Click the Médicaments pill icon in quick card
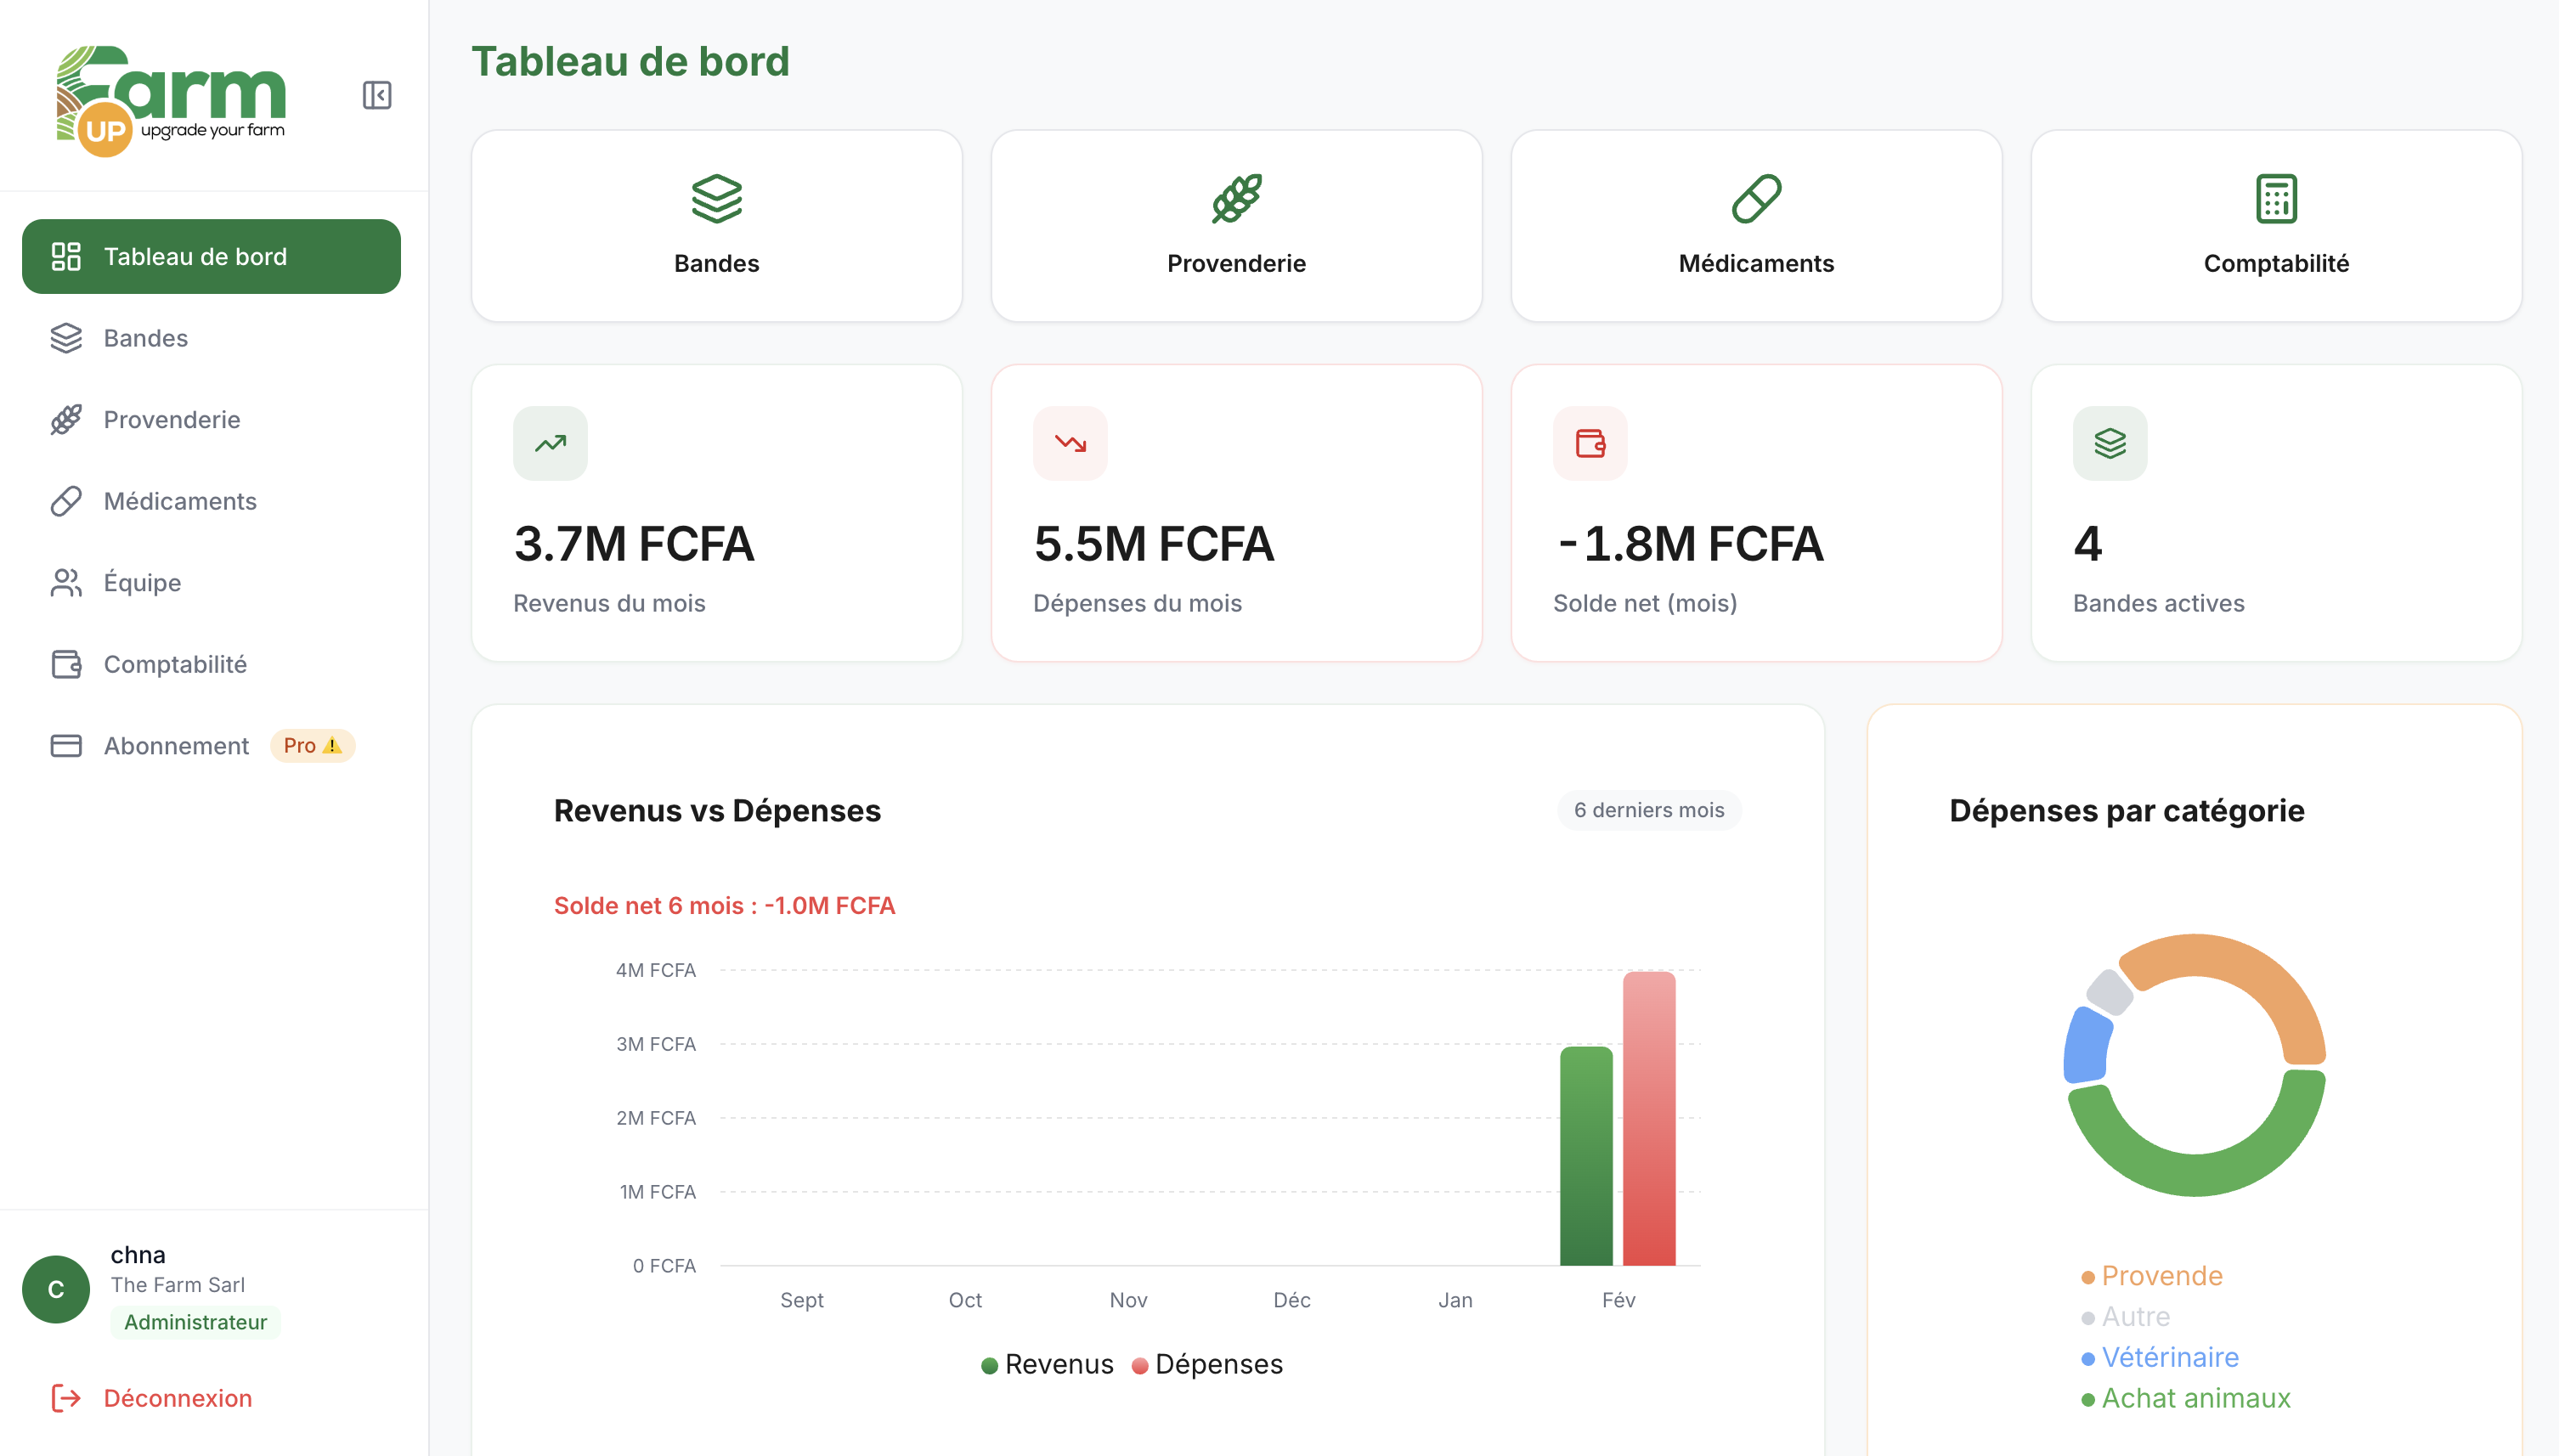This screenshot has height=1456, width=2559. [x=1756, y=199]
